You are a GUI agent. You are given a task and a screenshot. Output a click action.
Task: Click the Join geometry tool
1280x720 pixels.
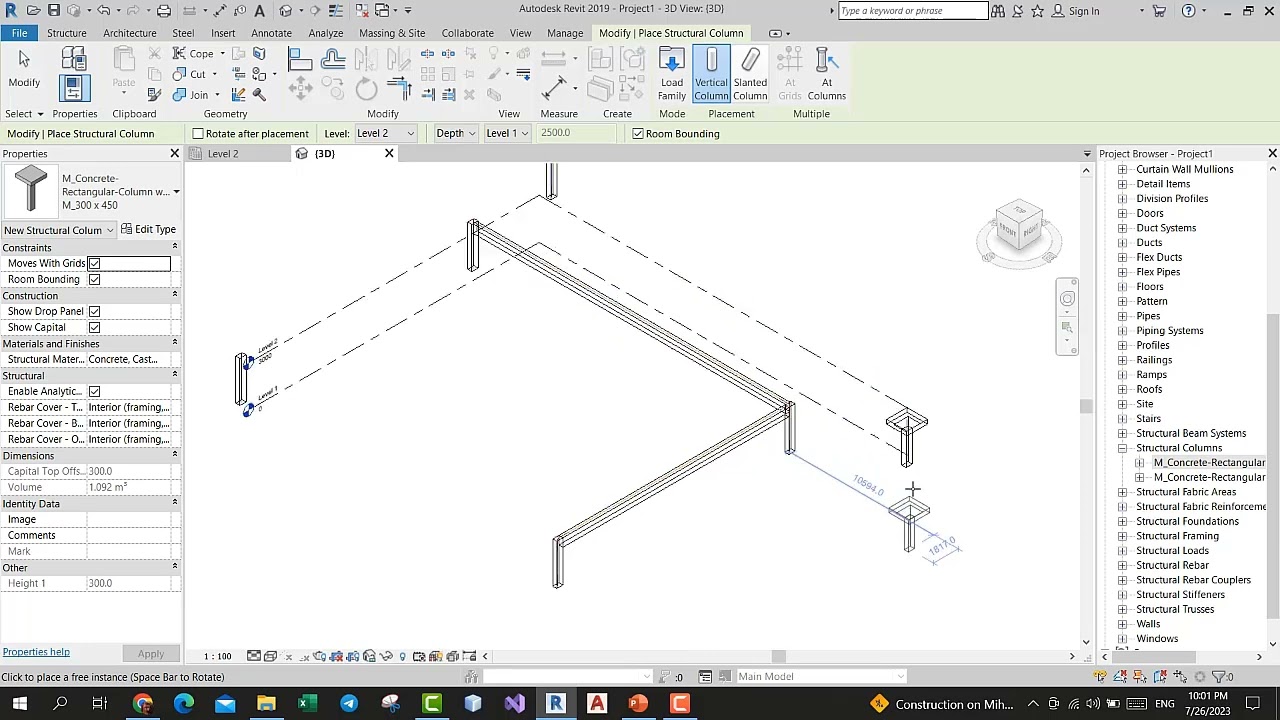click(191, 95)
